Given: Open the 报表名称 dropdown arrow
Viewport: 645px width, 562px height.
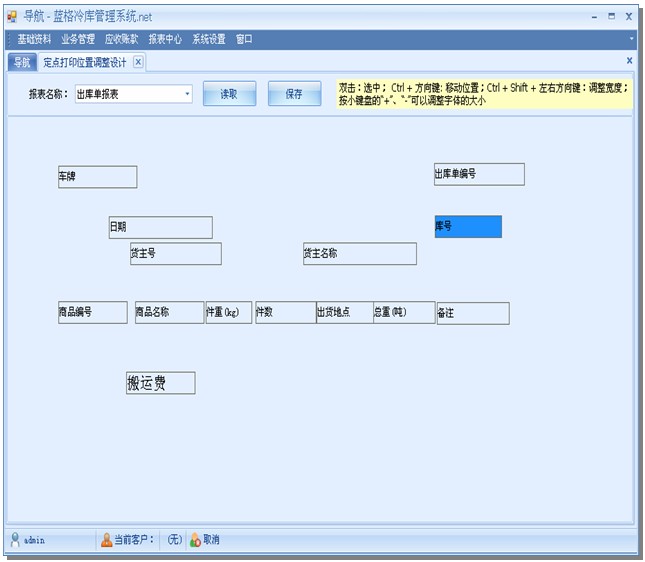Looking at the screenshot, I should click(x=187, y=94).
